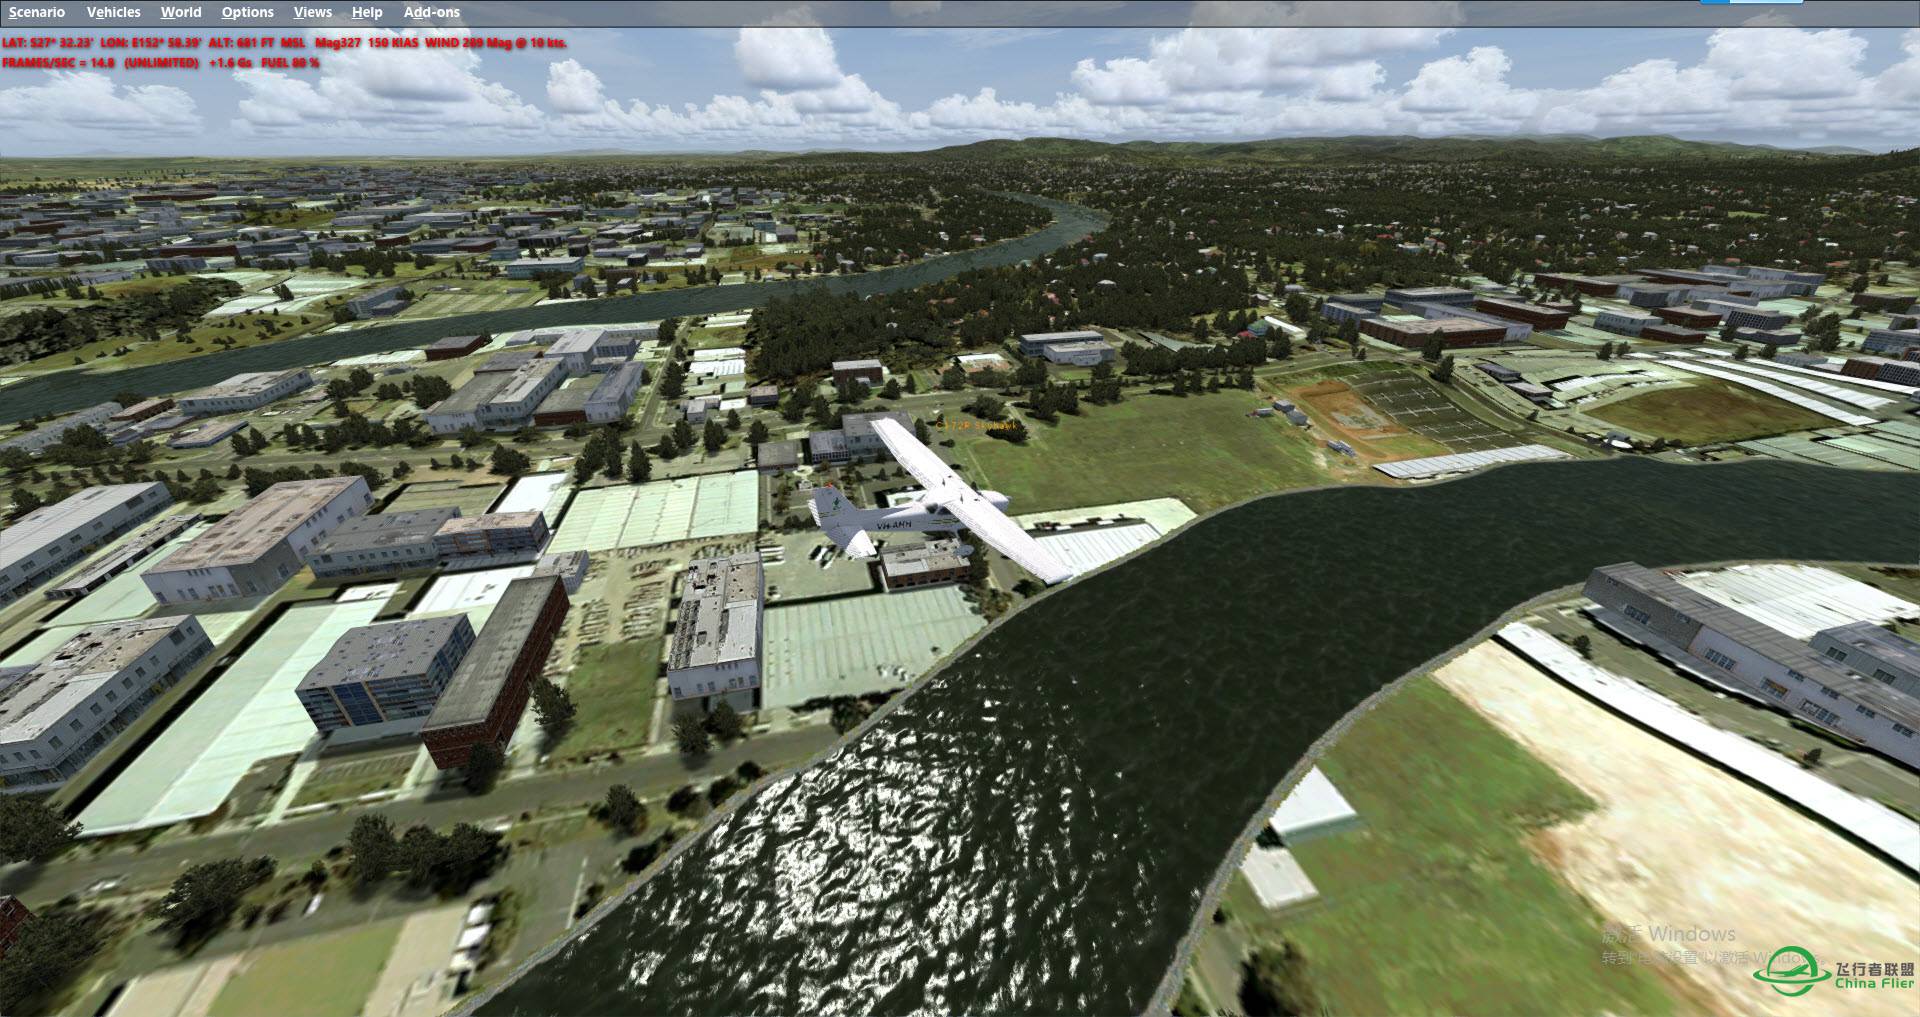Image resolution: width=1920 pixels, height=1017 pixels.
Task: Open the Options menu
Action: 247,12
